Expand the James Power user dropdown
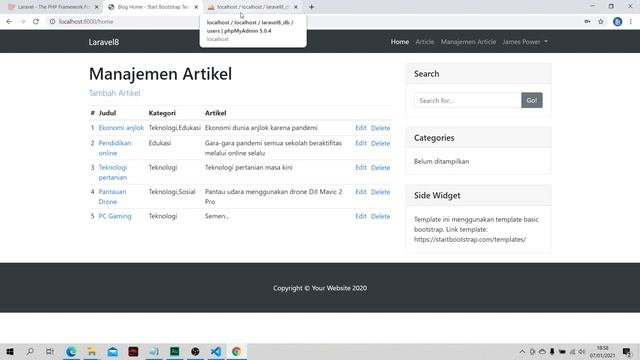Screen dimensions: 640x360 coord(525,42)
